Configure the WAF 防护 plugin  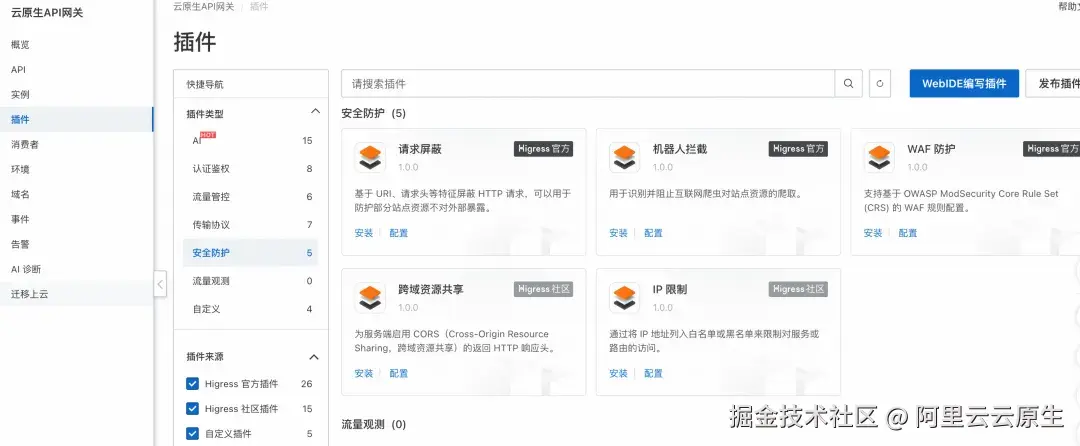(x=908, y=233)
